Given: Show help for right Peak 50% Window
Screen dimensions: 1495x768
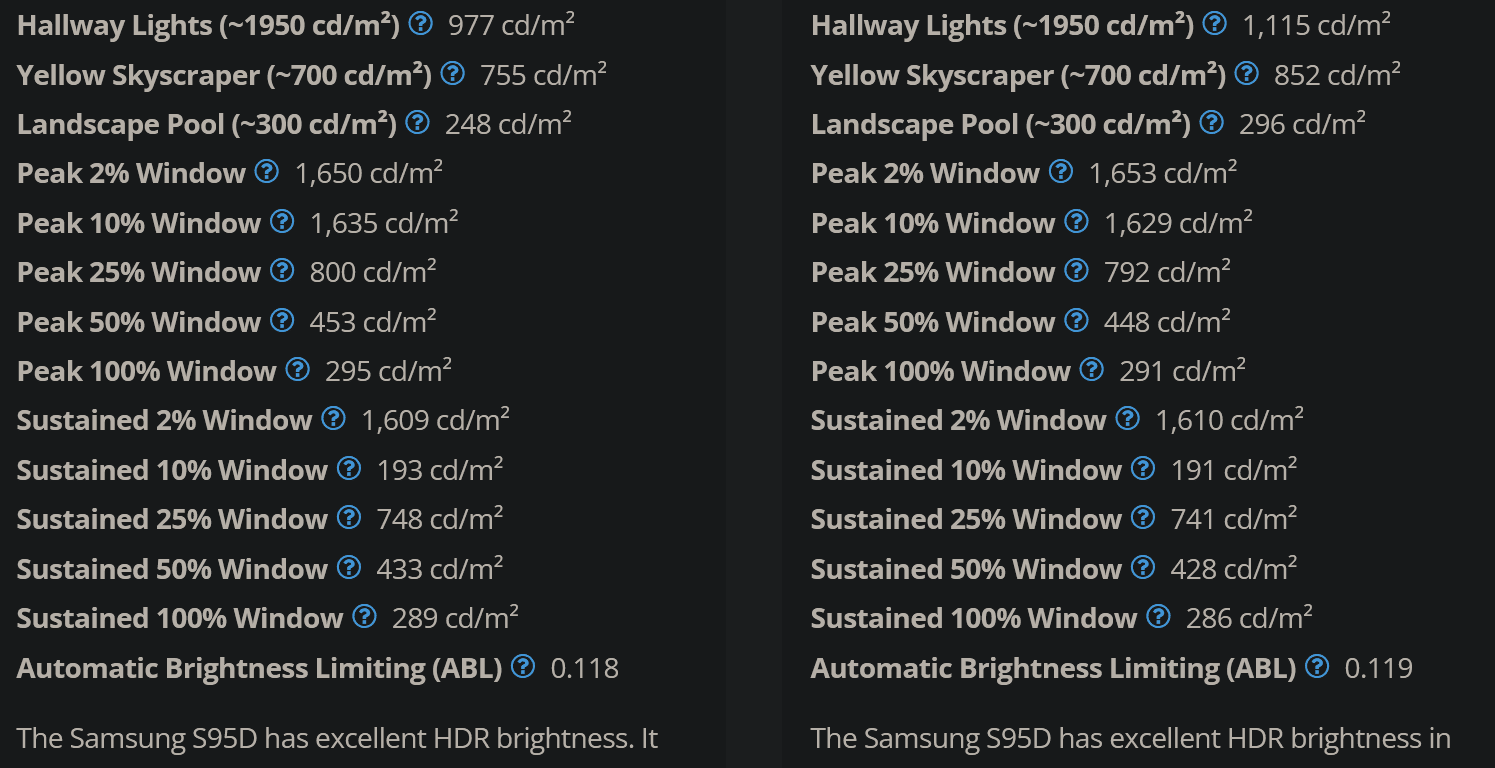Looking at the screenshot, I should click(1077, 320).
